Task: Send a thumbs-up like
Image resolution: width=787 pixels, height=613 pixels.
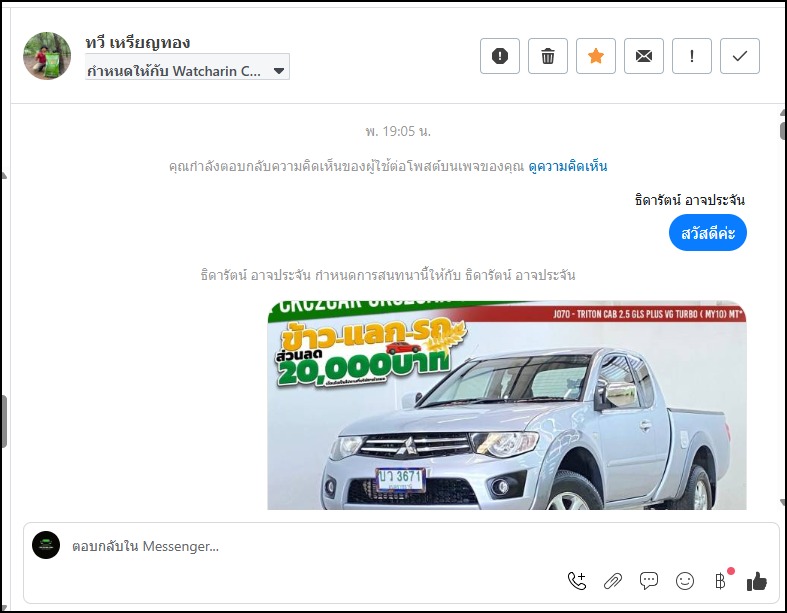Action: 756,581
